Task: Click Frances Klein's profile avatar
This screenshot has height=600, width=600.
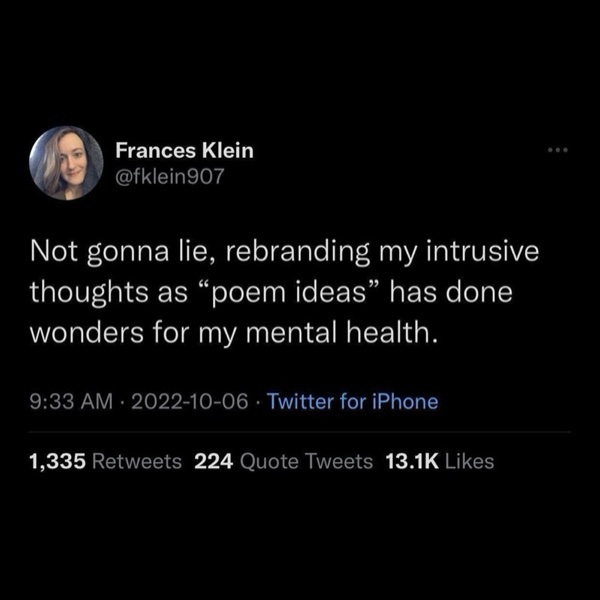Action: click(66, 163)
